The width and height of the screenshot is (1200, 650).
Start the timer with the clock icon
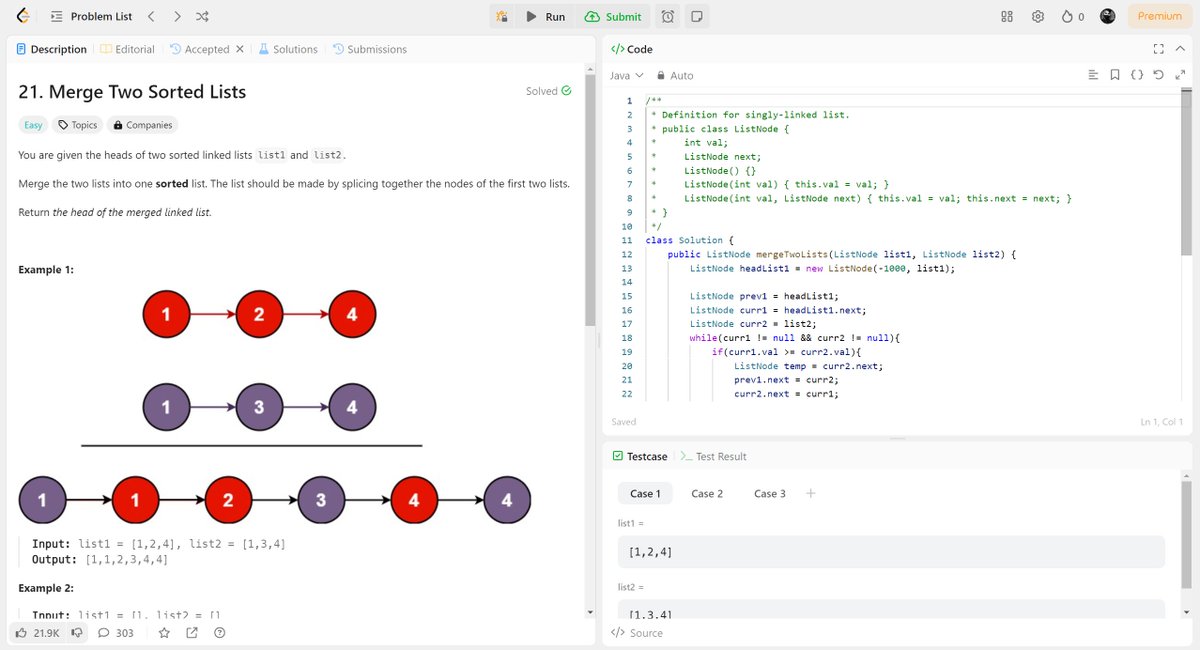tap(670, 16)
